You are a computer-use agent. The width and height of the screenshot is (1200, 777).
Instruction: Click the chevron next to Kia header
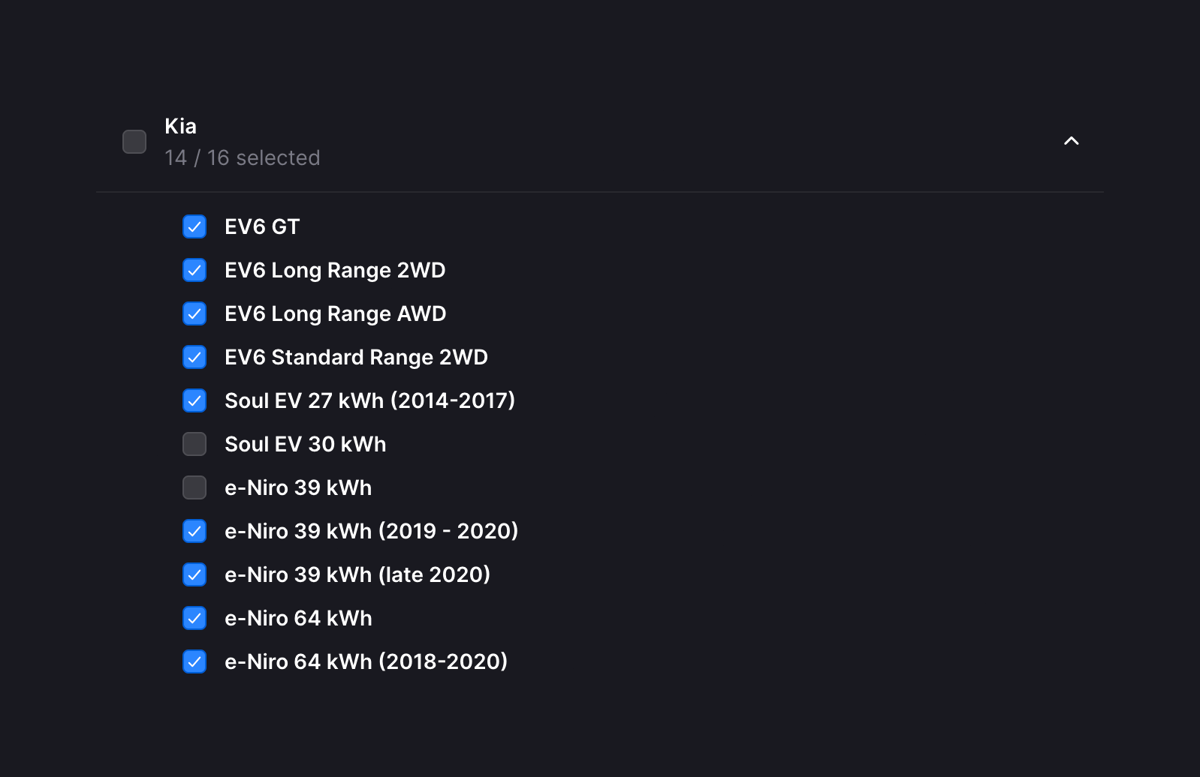[1071, 141]
